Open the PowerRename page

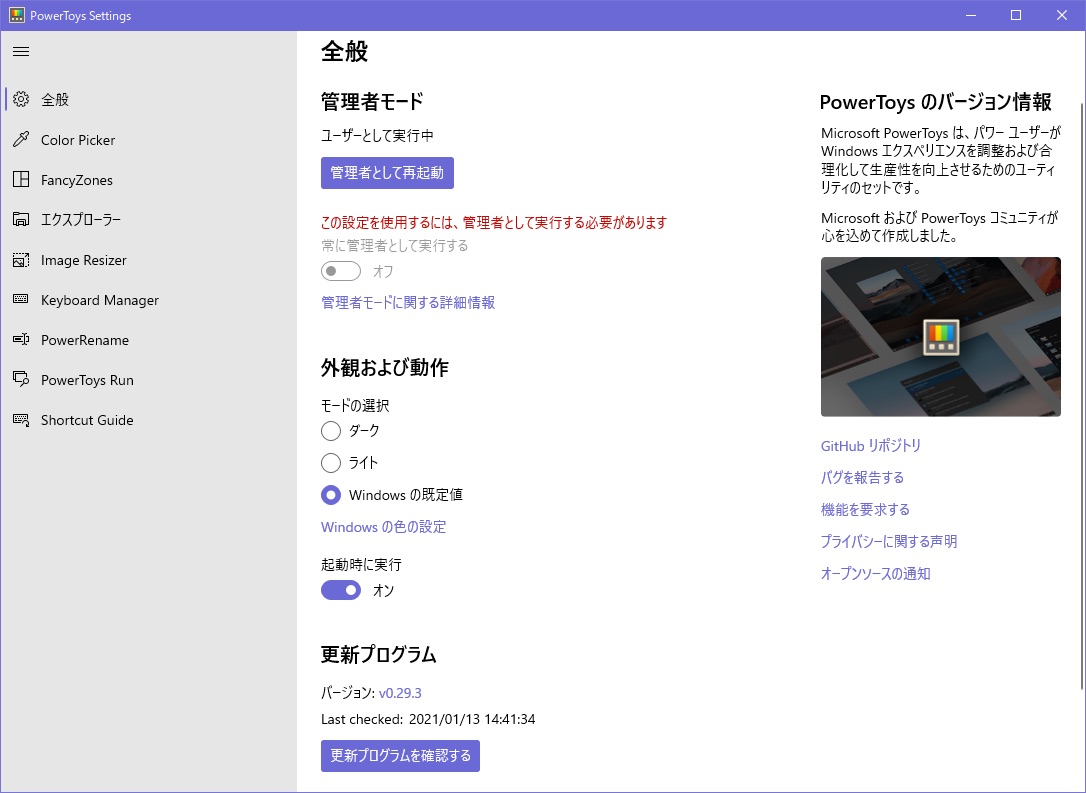[x=148, y=339]
